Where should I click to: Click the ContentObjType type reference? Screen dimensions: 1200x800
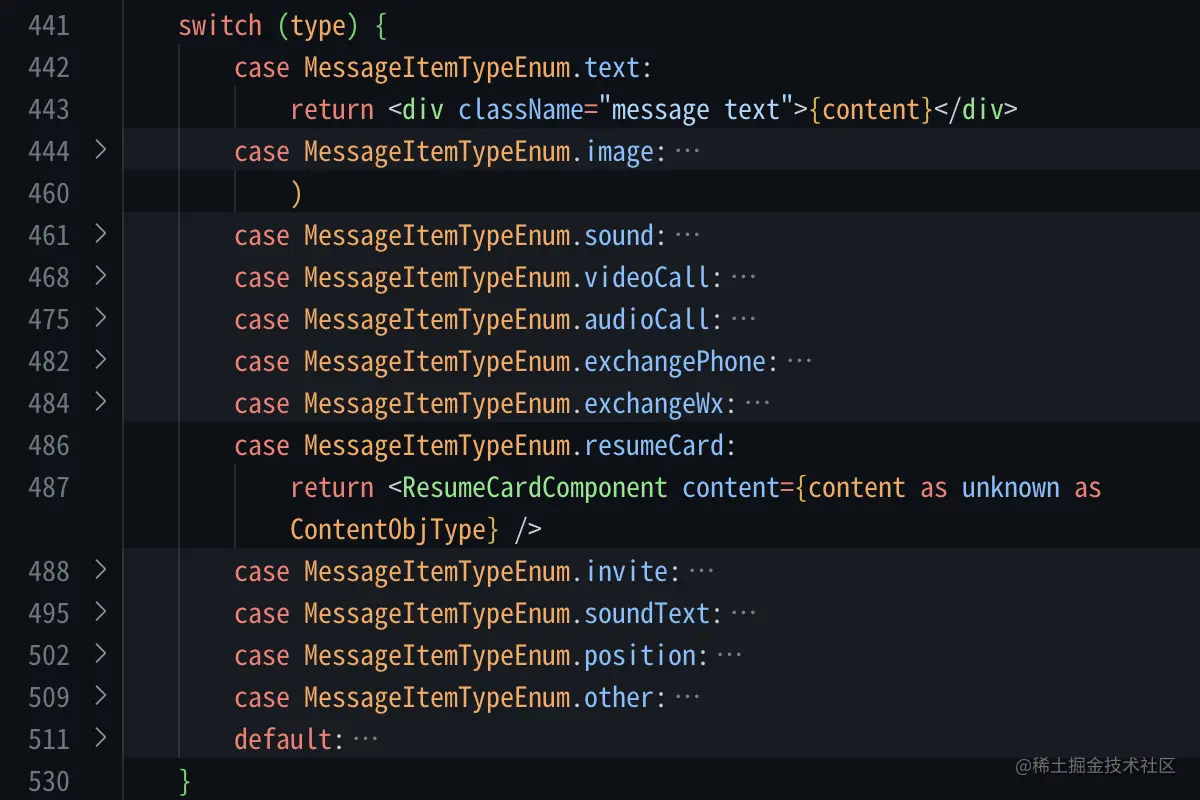388,530
